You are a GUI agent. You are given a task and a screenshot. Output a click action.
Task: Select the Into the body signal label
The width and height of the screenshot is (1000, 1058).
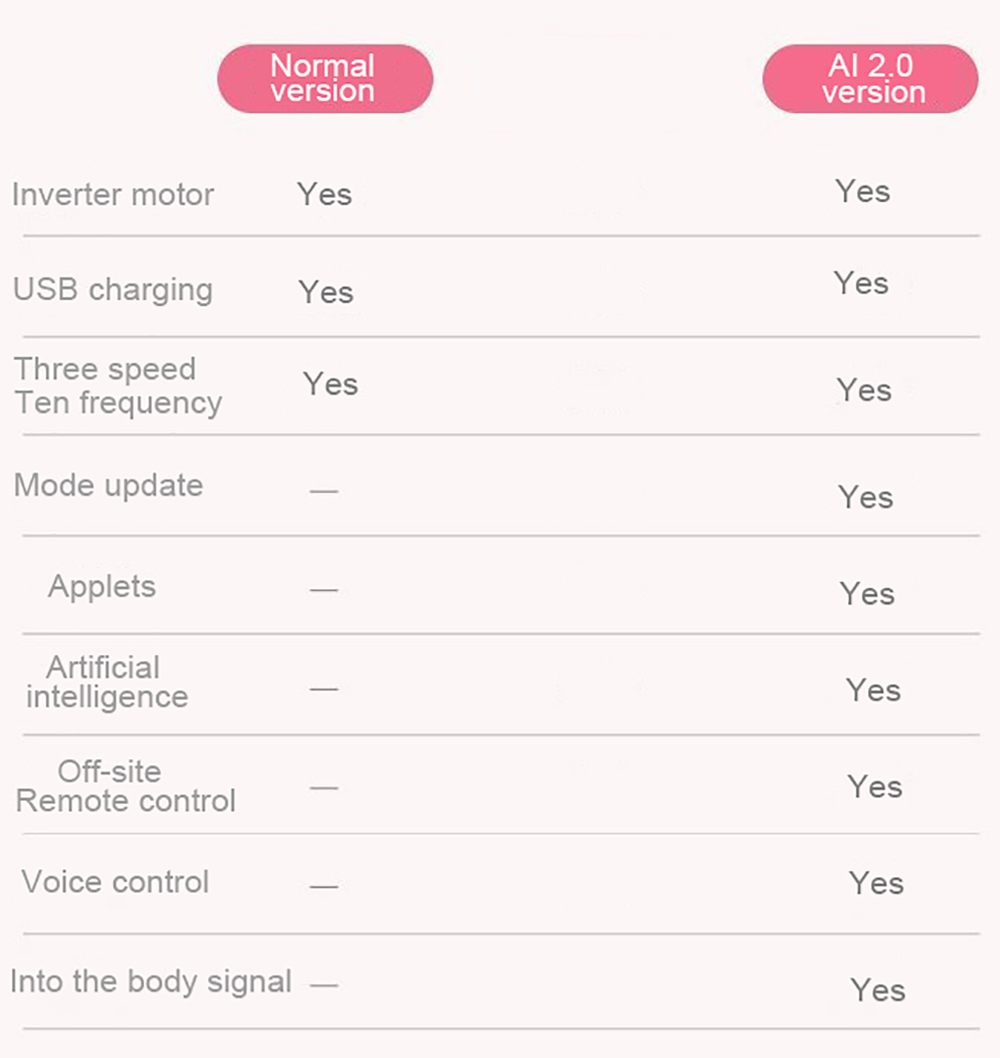pos(151,982)
